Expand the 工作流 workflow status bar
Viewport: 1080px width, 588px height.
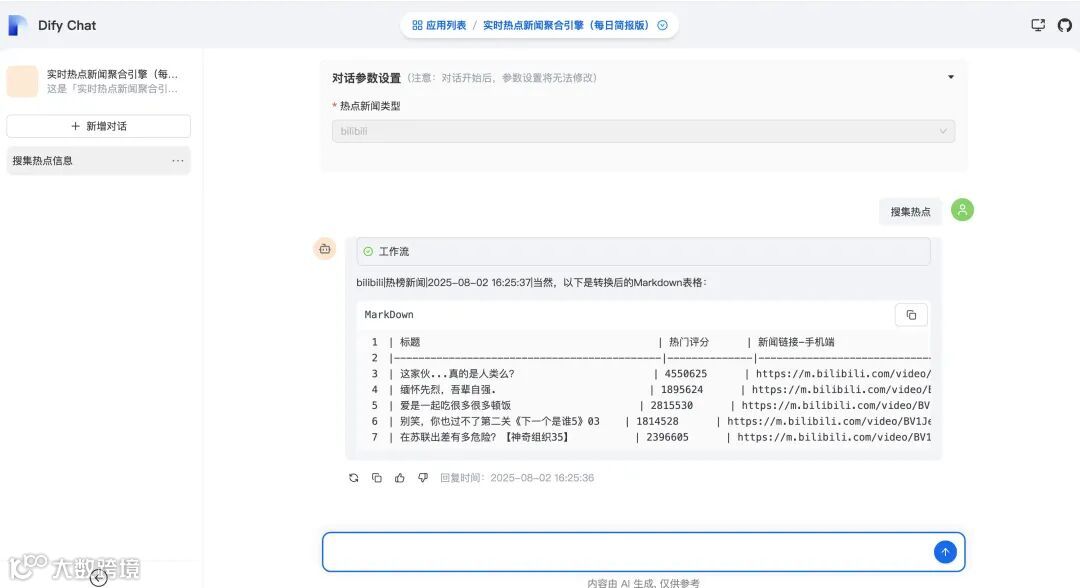(x=643, y=251)
